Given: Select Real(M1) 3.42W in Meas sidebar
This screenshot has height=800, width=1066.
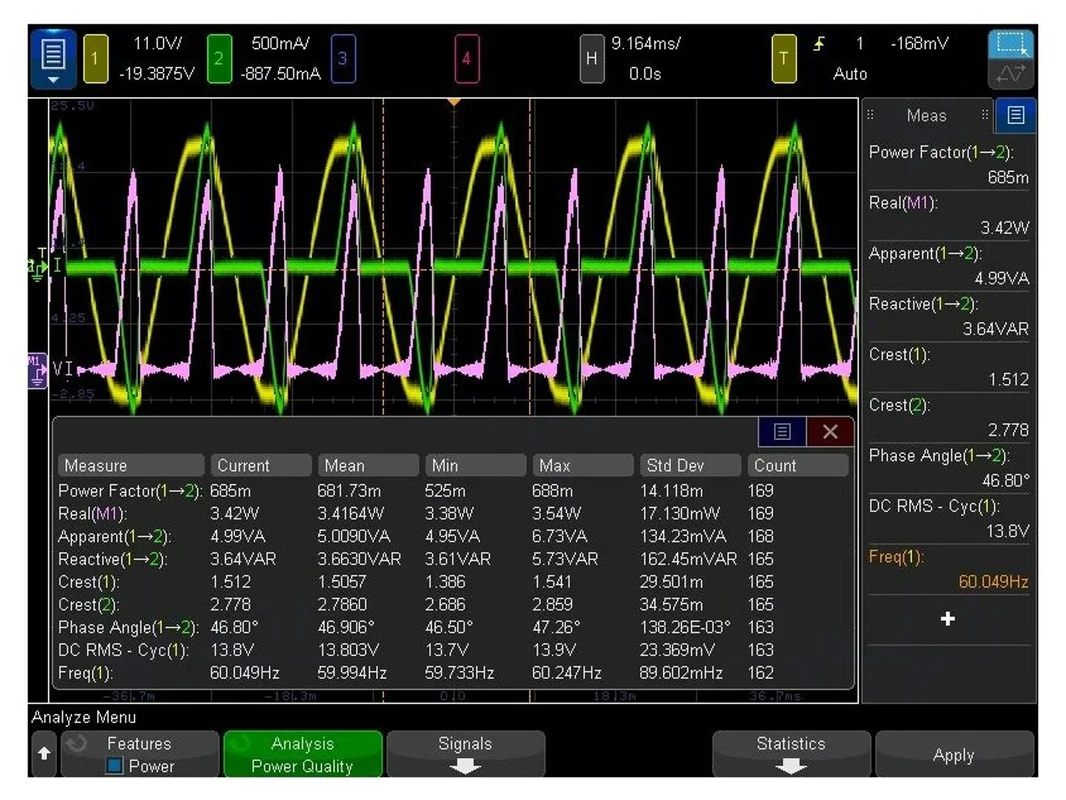Looking at the screenshot, I should [949, 215].
